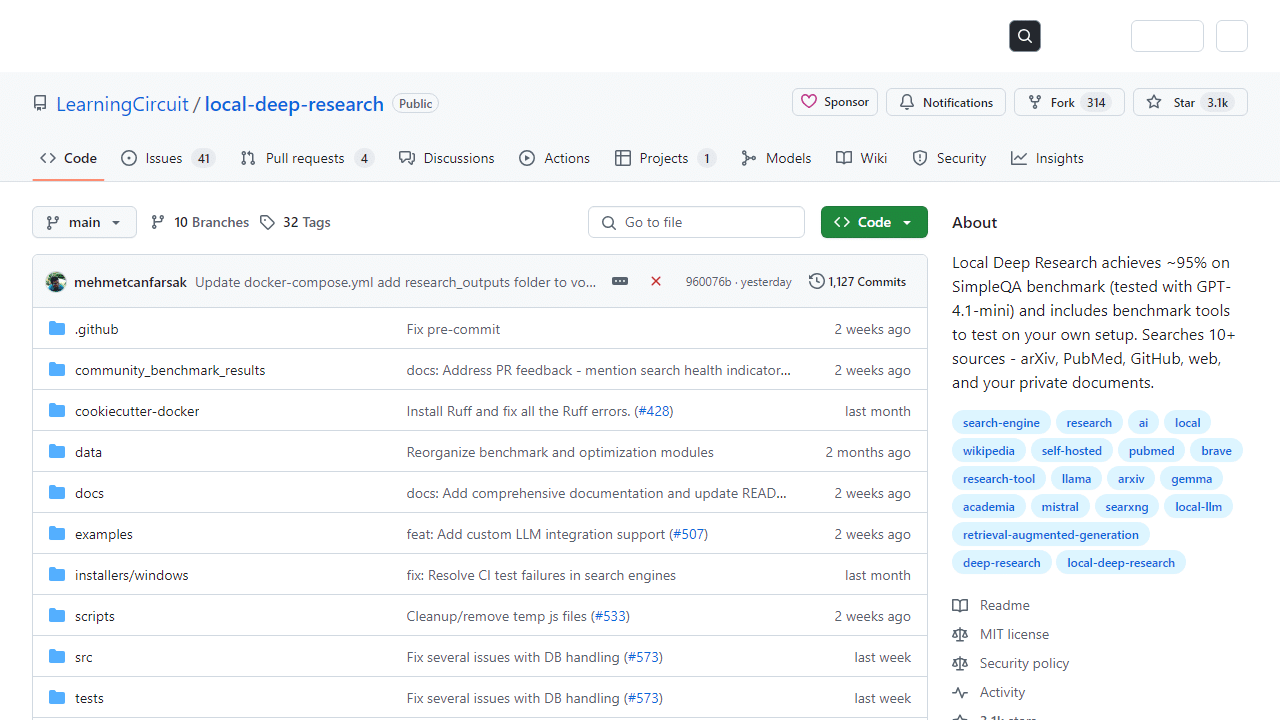Open the Actions tab
This screenshot has width=1280, height=720.
tap(555, 158)
